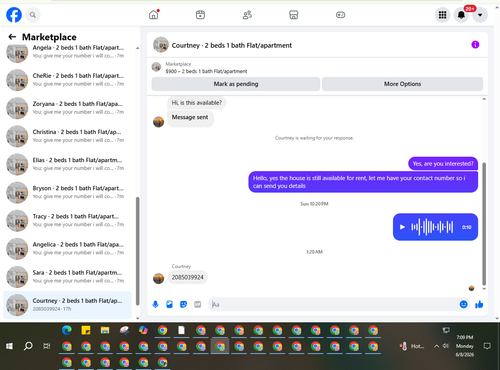Image resolution: width=500 pixels, height=370 pixels.
Task: Click the microphone voice clip icon
Action: coord(155,304)
